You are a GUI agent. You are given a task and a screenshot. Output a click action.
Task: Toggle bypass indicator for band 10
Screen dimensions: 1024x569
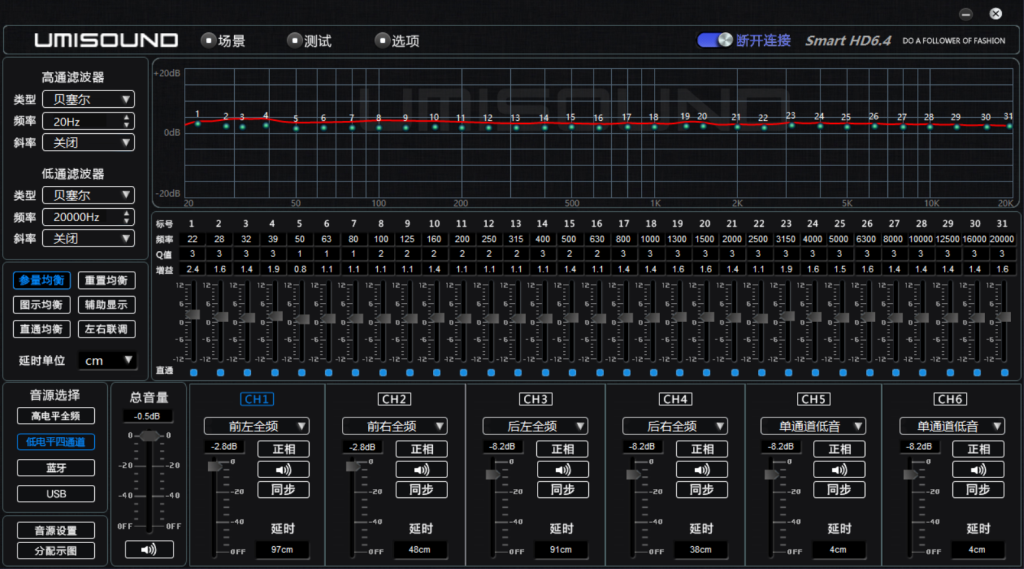point(436,372)
